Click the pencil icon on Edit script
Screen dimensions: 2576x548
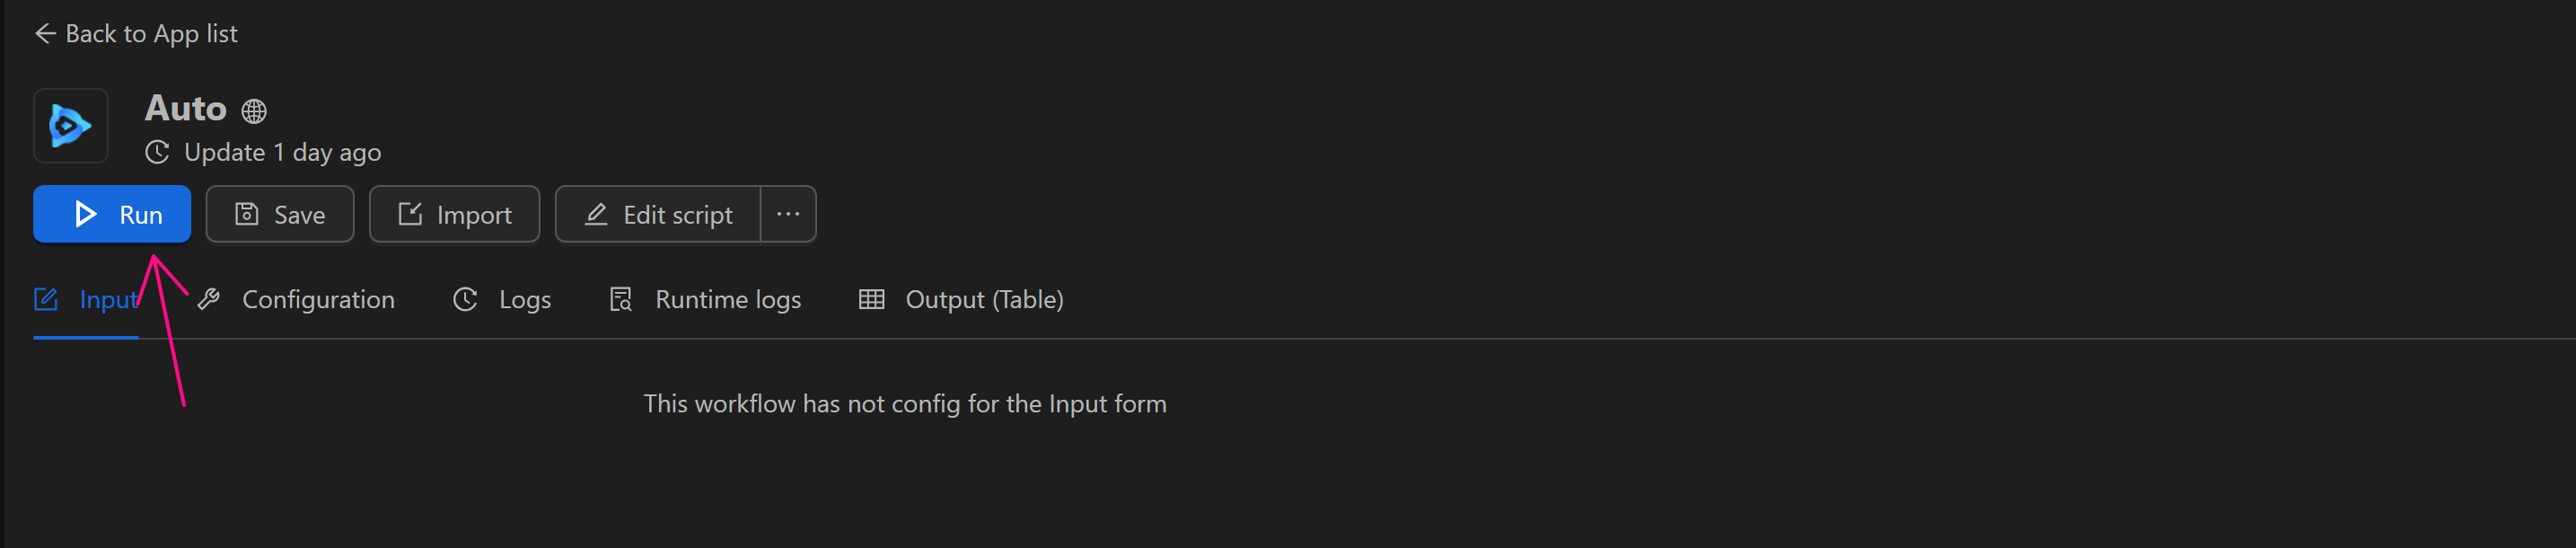pyautogui.click(x=596, y=215)
